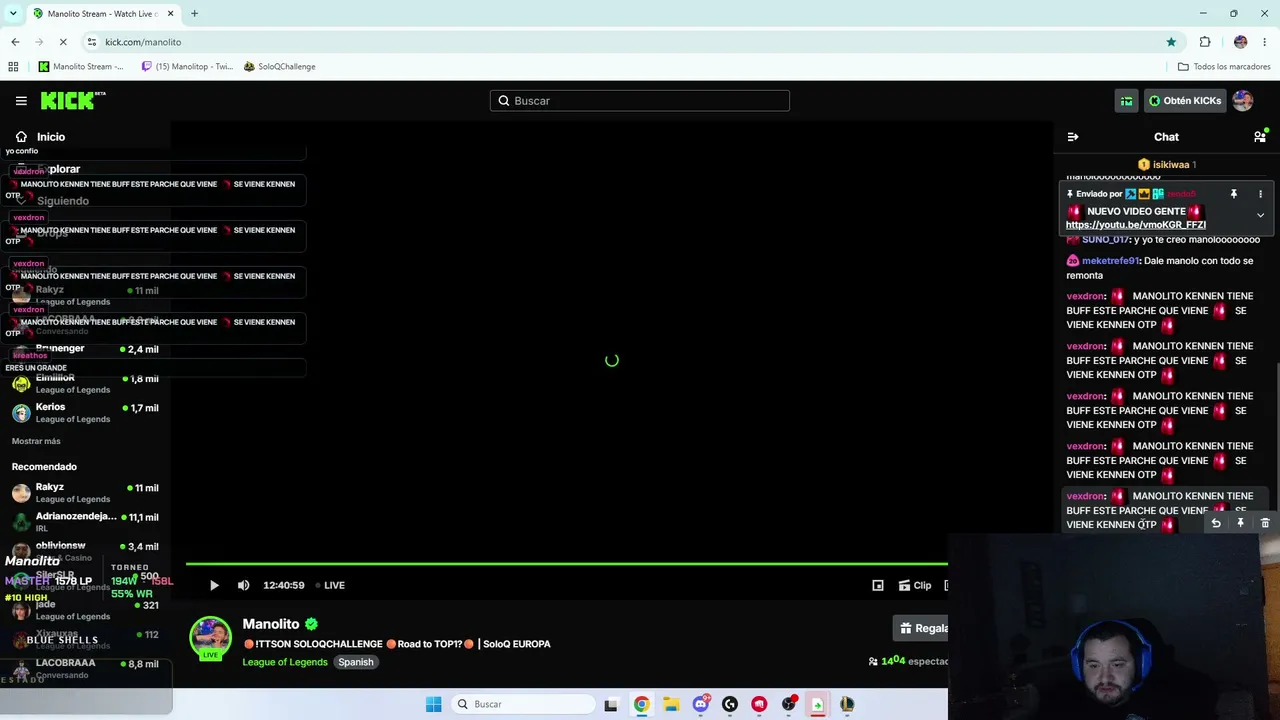The height and width of the screenshot is (720, 1280).
Task: Pin the last vexdron chat message
Action: point(1241,523)
